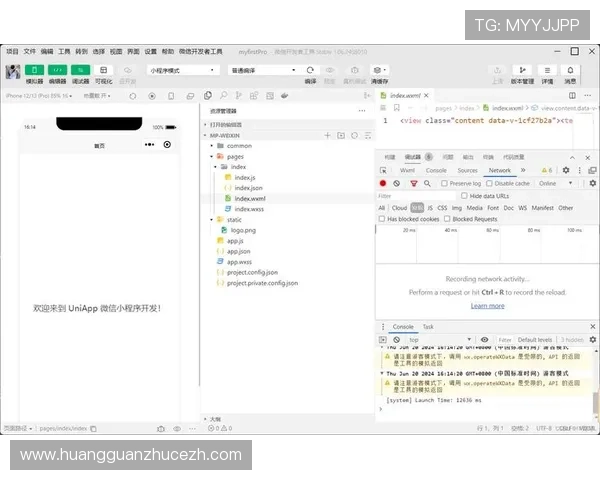Screen dimensions: 600x480
Task: Click the simulator refresh circle icon
Action: point(132,96)
